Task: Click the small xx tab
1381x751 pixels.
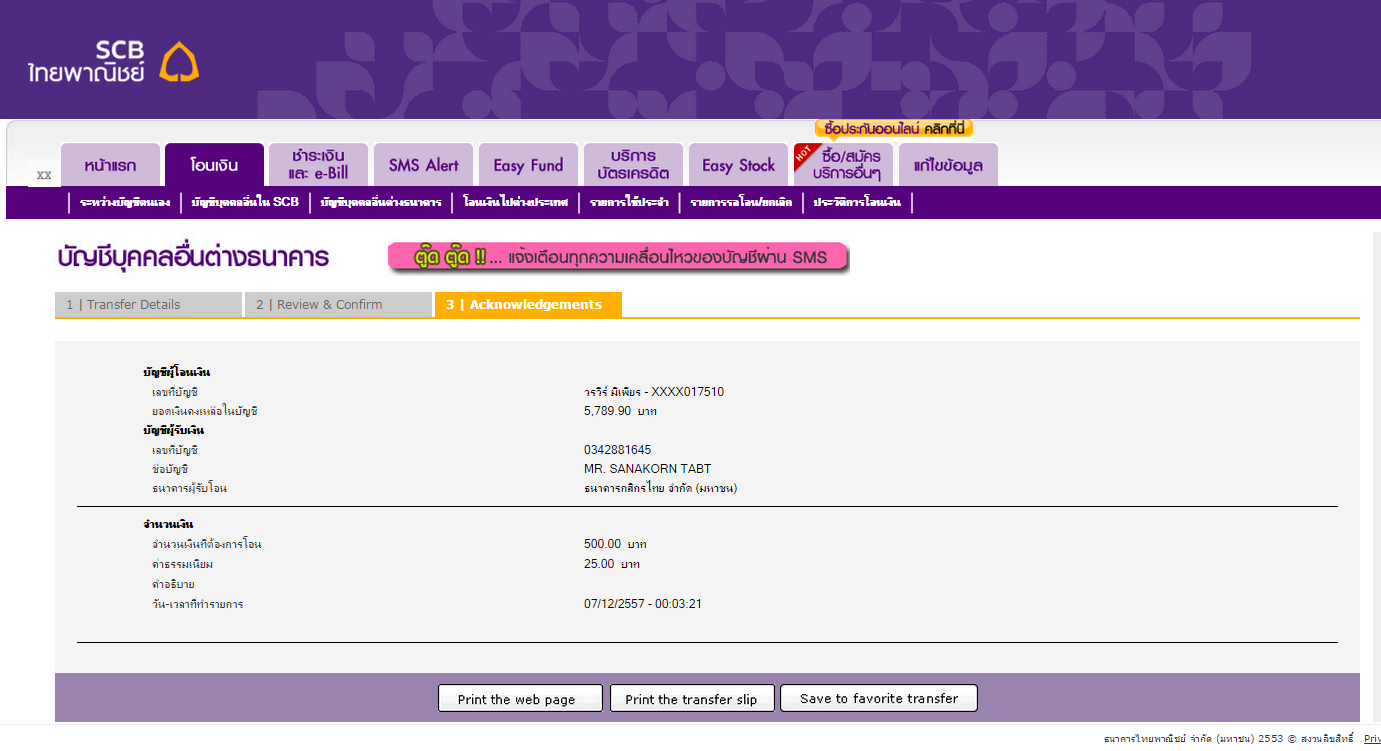Action: coord(43,174)
